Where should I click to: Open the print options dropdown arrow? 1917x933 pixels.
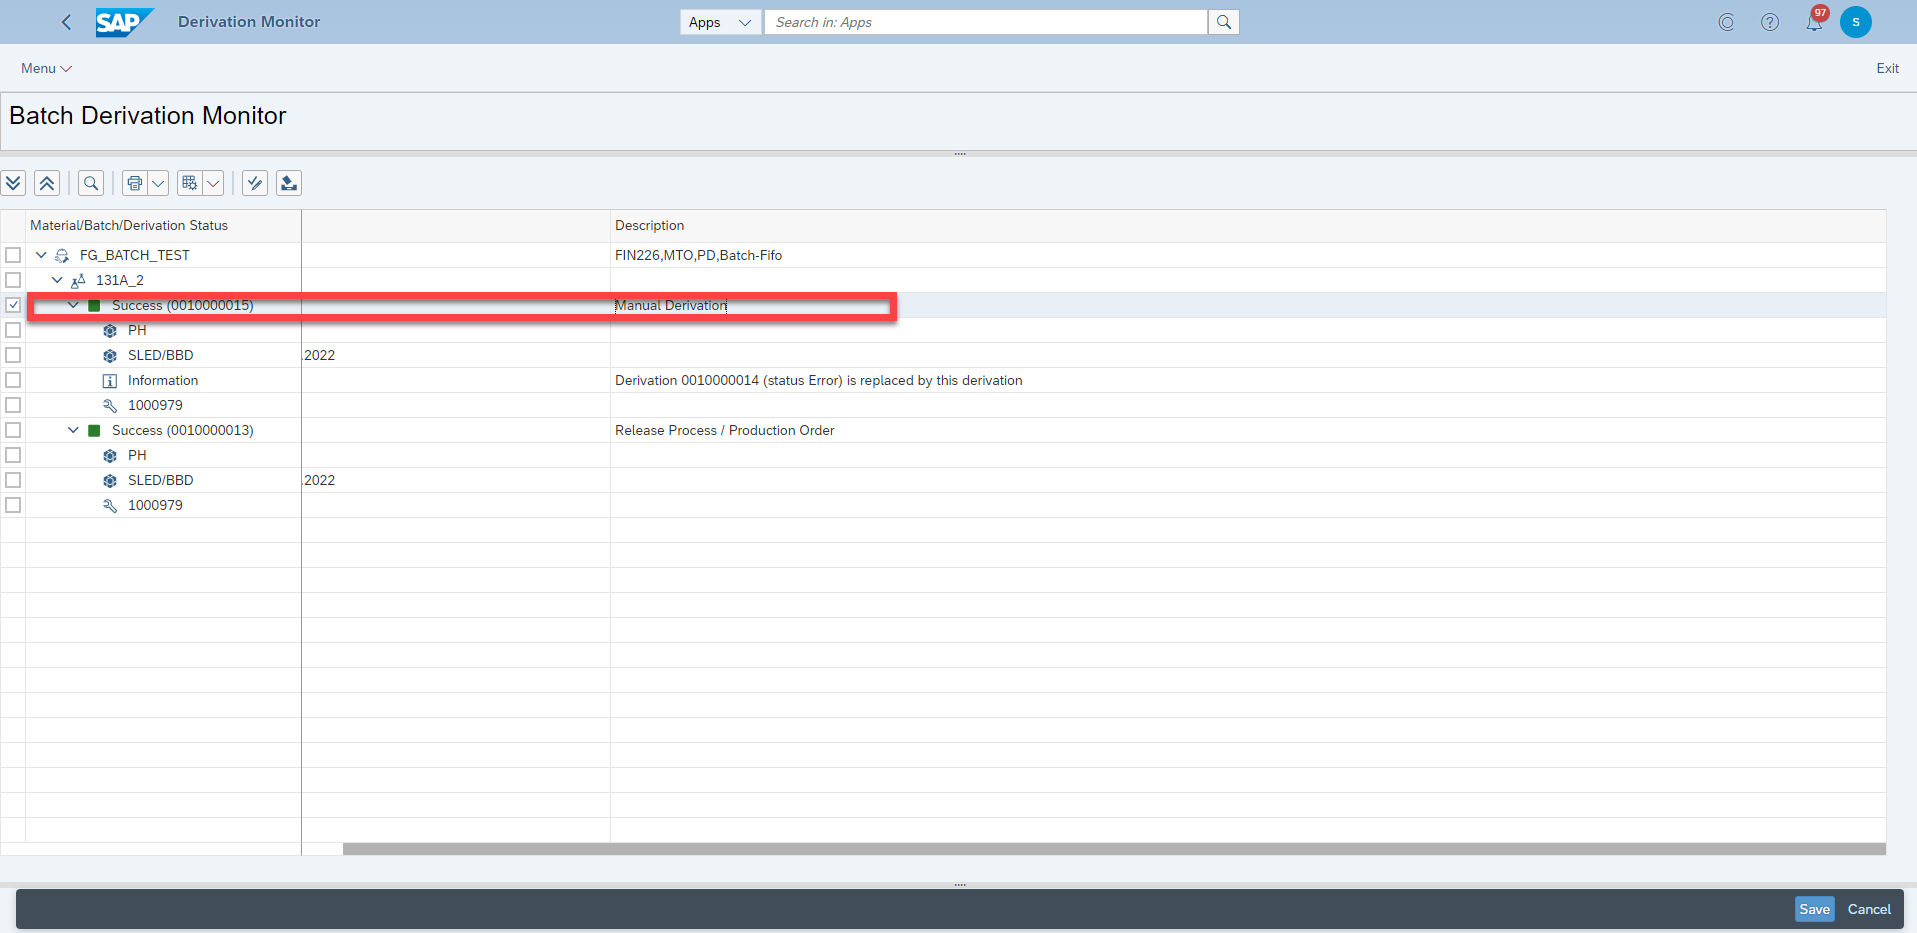[x=158, y=183]
